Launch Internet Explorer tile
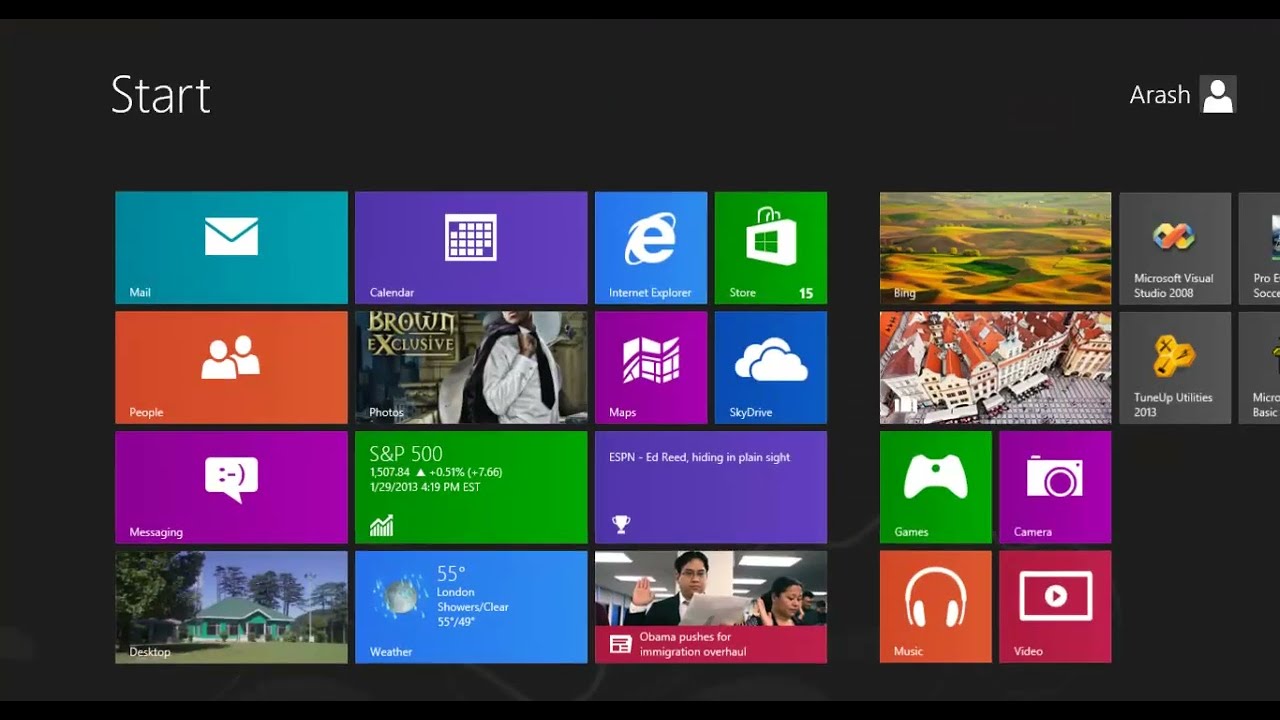This screenshot has height=720, width=1280. (651, 248)
